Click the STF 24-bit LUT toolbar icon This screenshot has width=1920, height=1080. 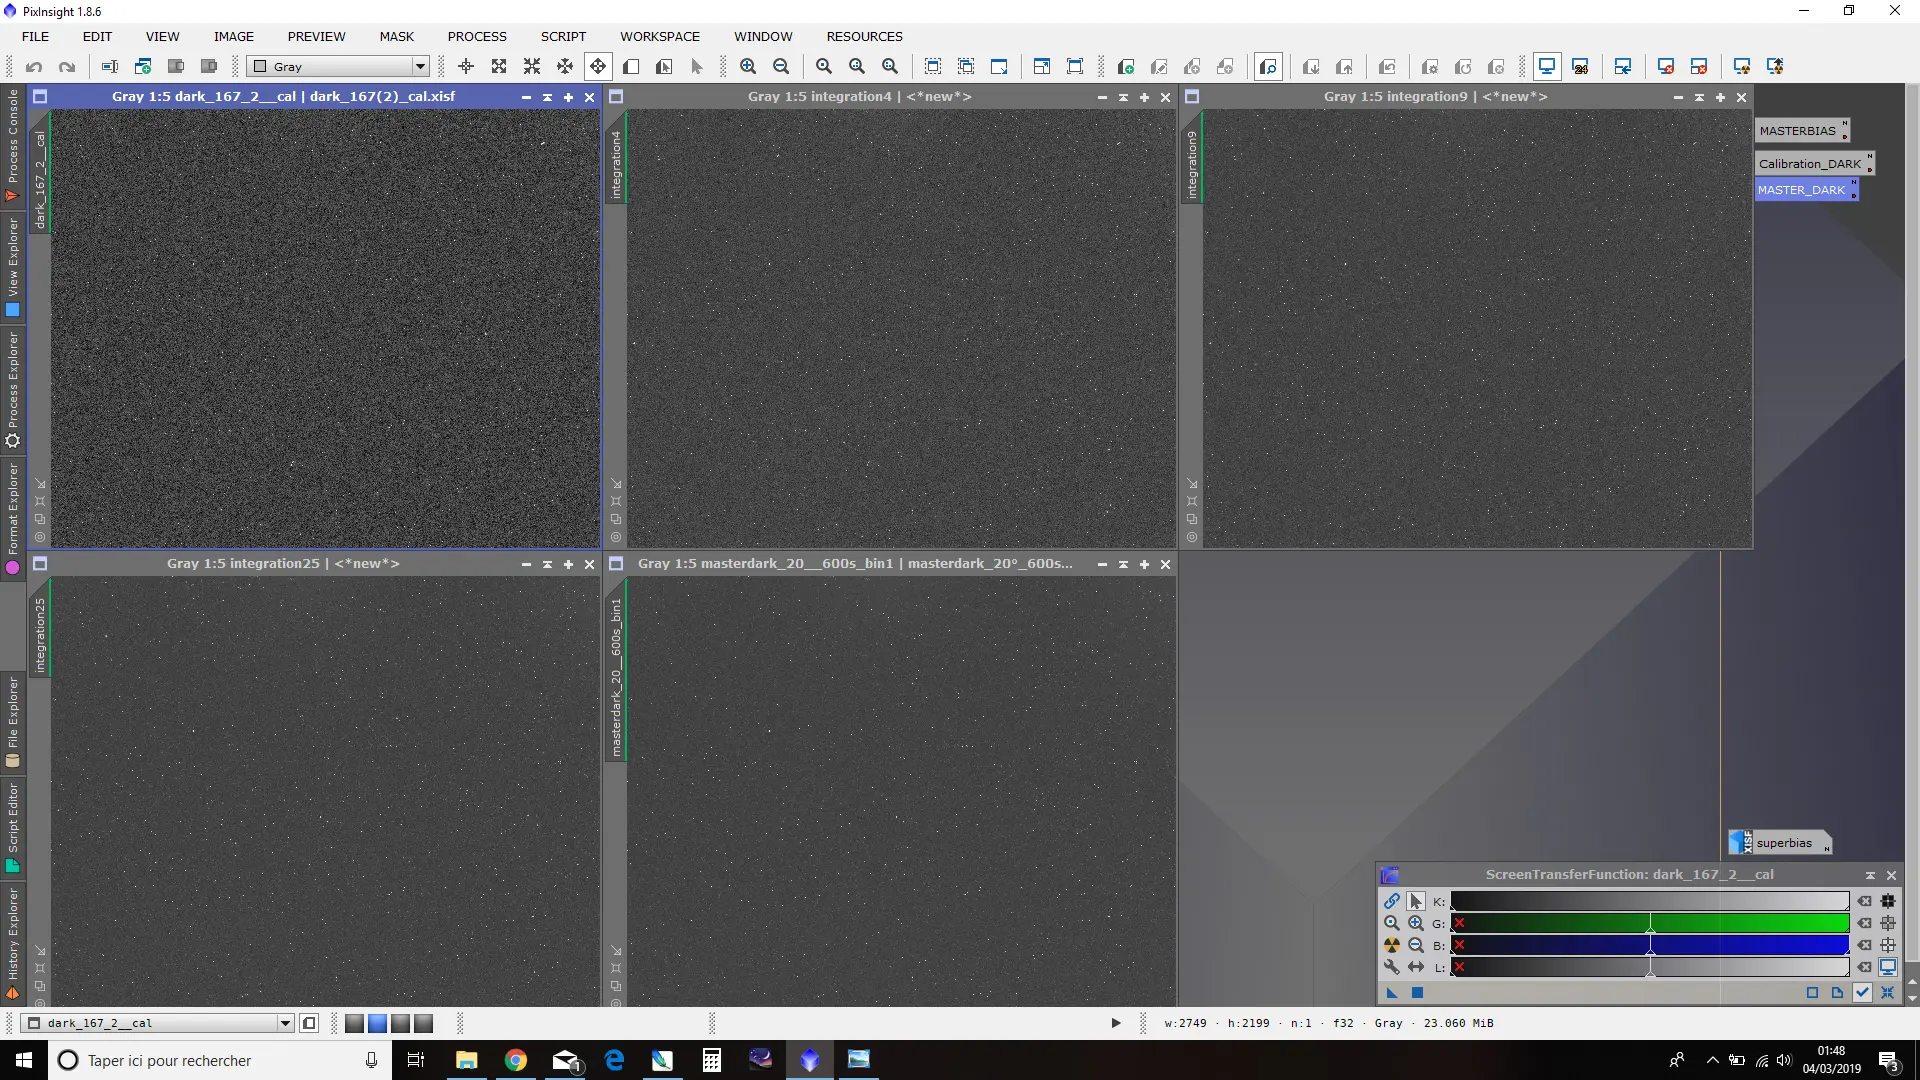(1580, 67)
